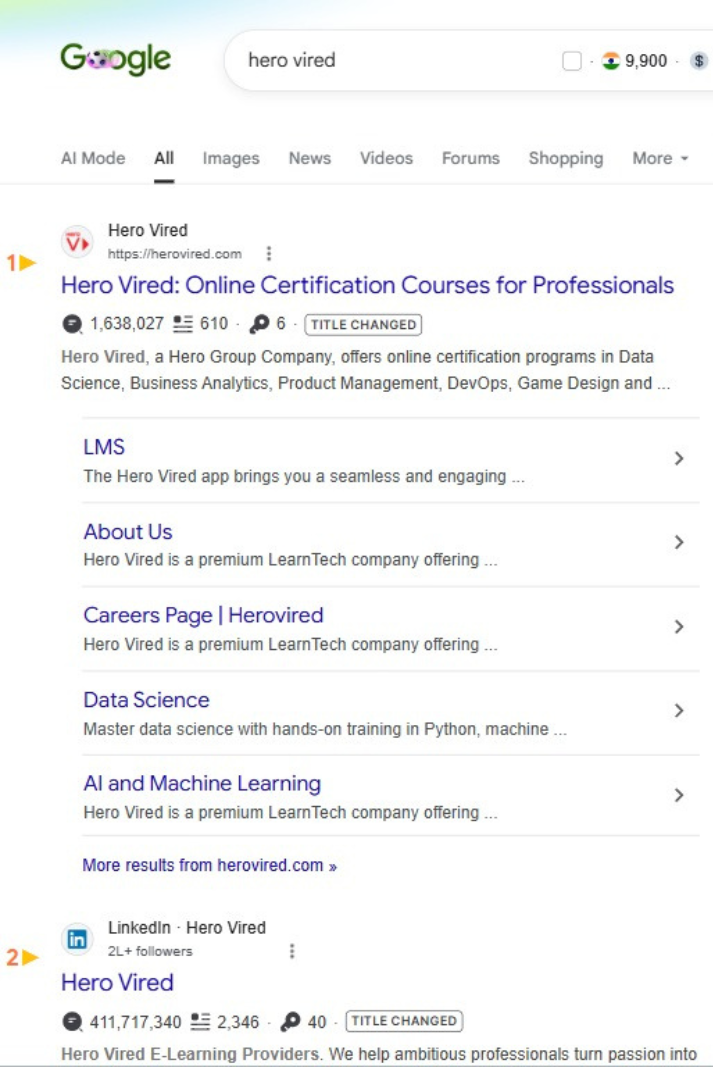Image resolution: width=713 pixels, height=1067 pixels.
Task: Tick the checkbox in the search bar
Action: pyautogui.click(x=572, y=61)
